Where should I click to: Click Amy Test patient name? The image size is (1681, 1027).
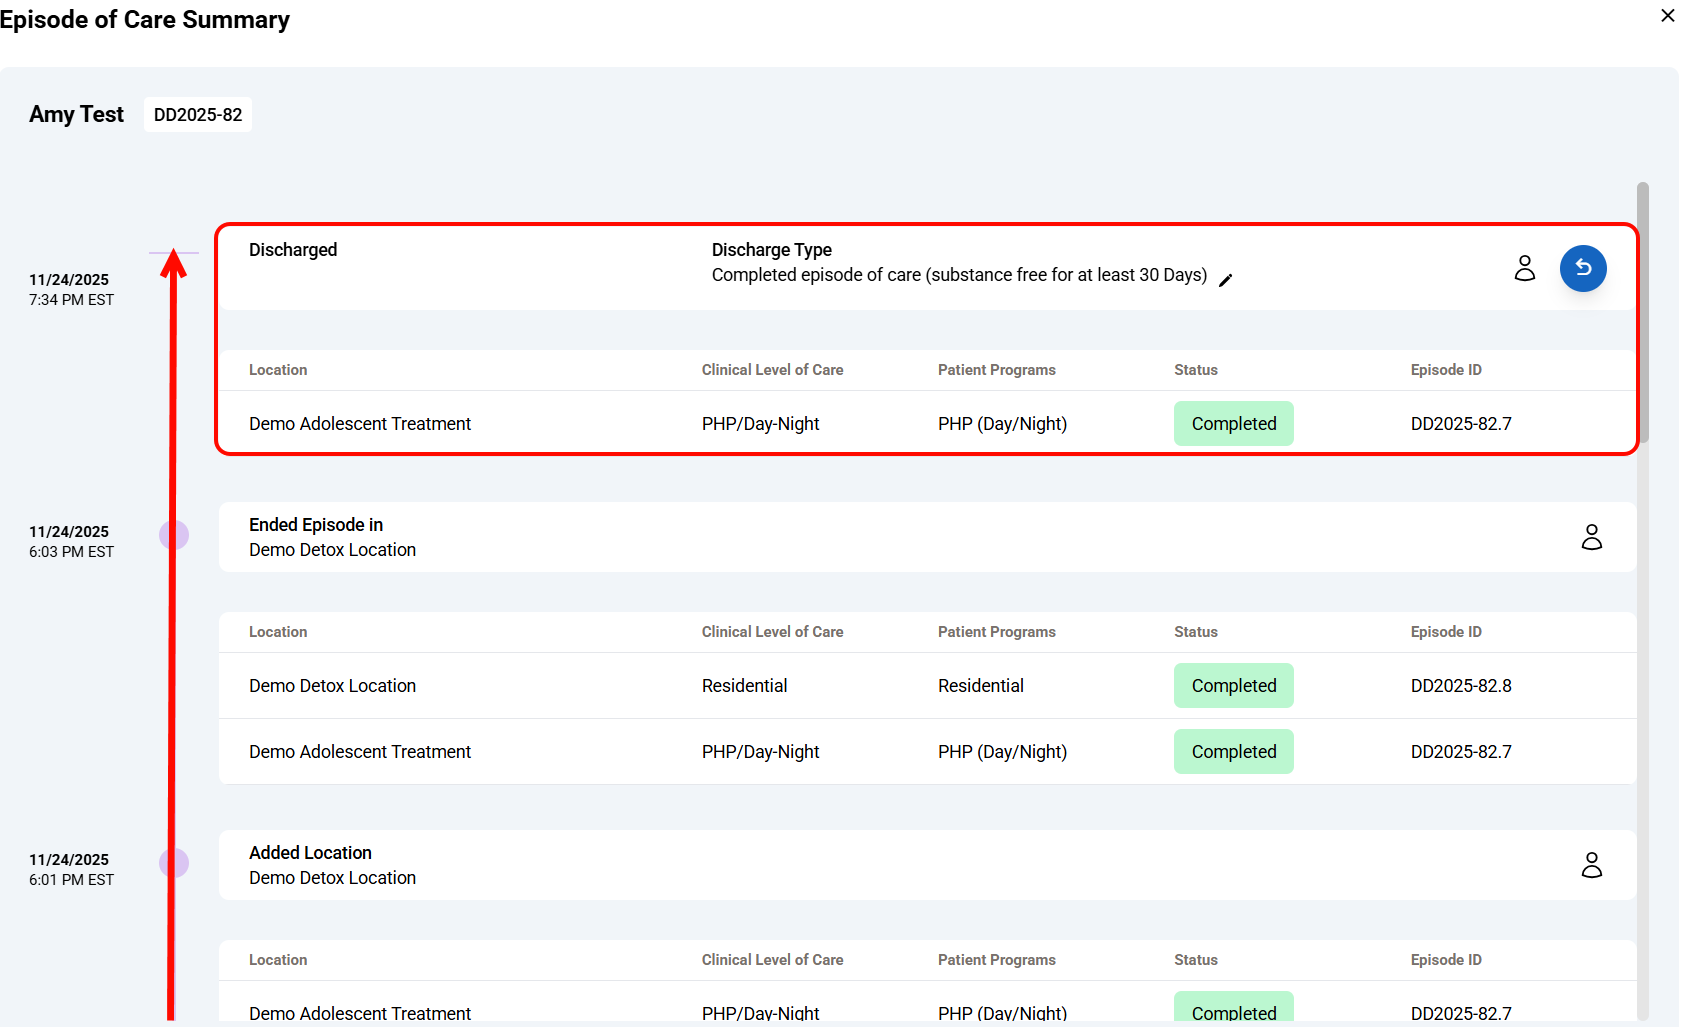point(76,115)
